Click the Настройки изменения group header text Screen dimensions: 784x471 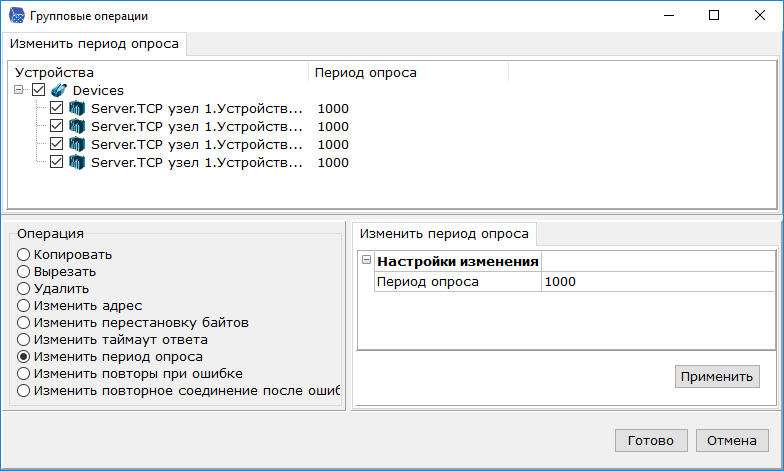point(458,262)
